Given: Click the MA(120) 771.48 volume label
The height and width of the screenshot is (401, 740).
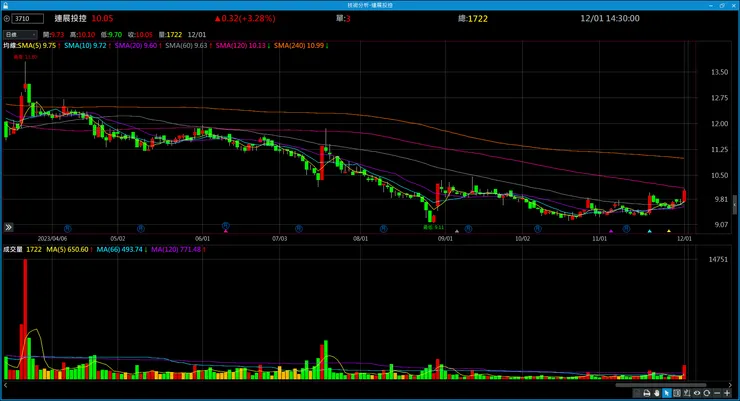Looking at the screenshot, I should 176,250.
